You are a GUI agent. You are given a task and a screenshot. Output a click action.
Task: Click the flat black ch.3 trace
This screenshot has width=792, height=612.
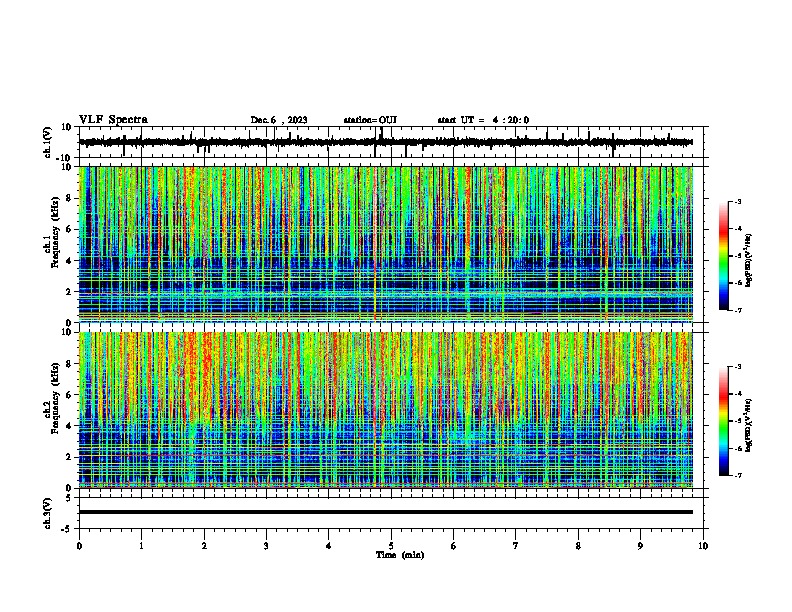[386, 512]
